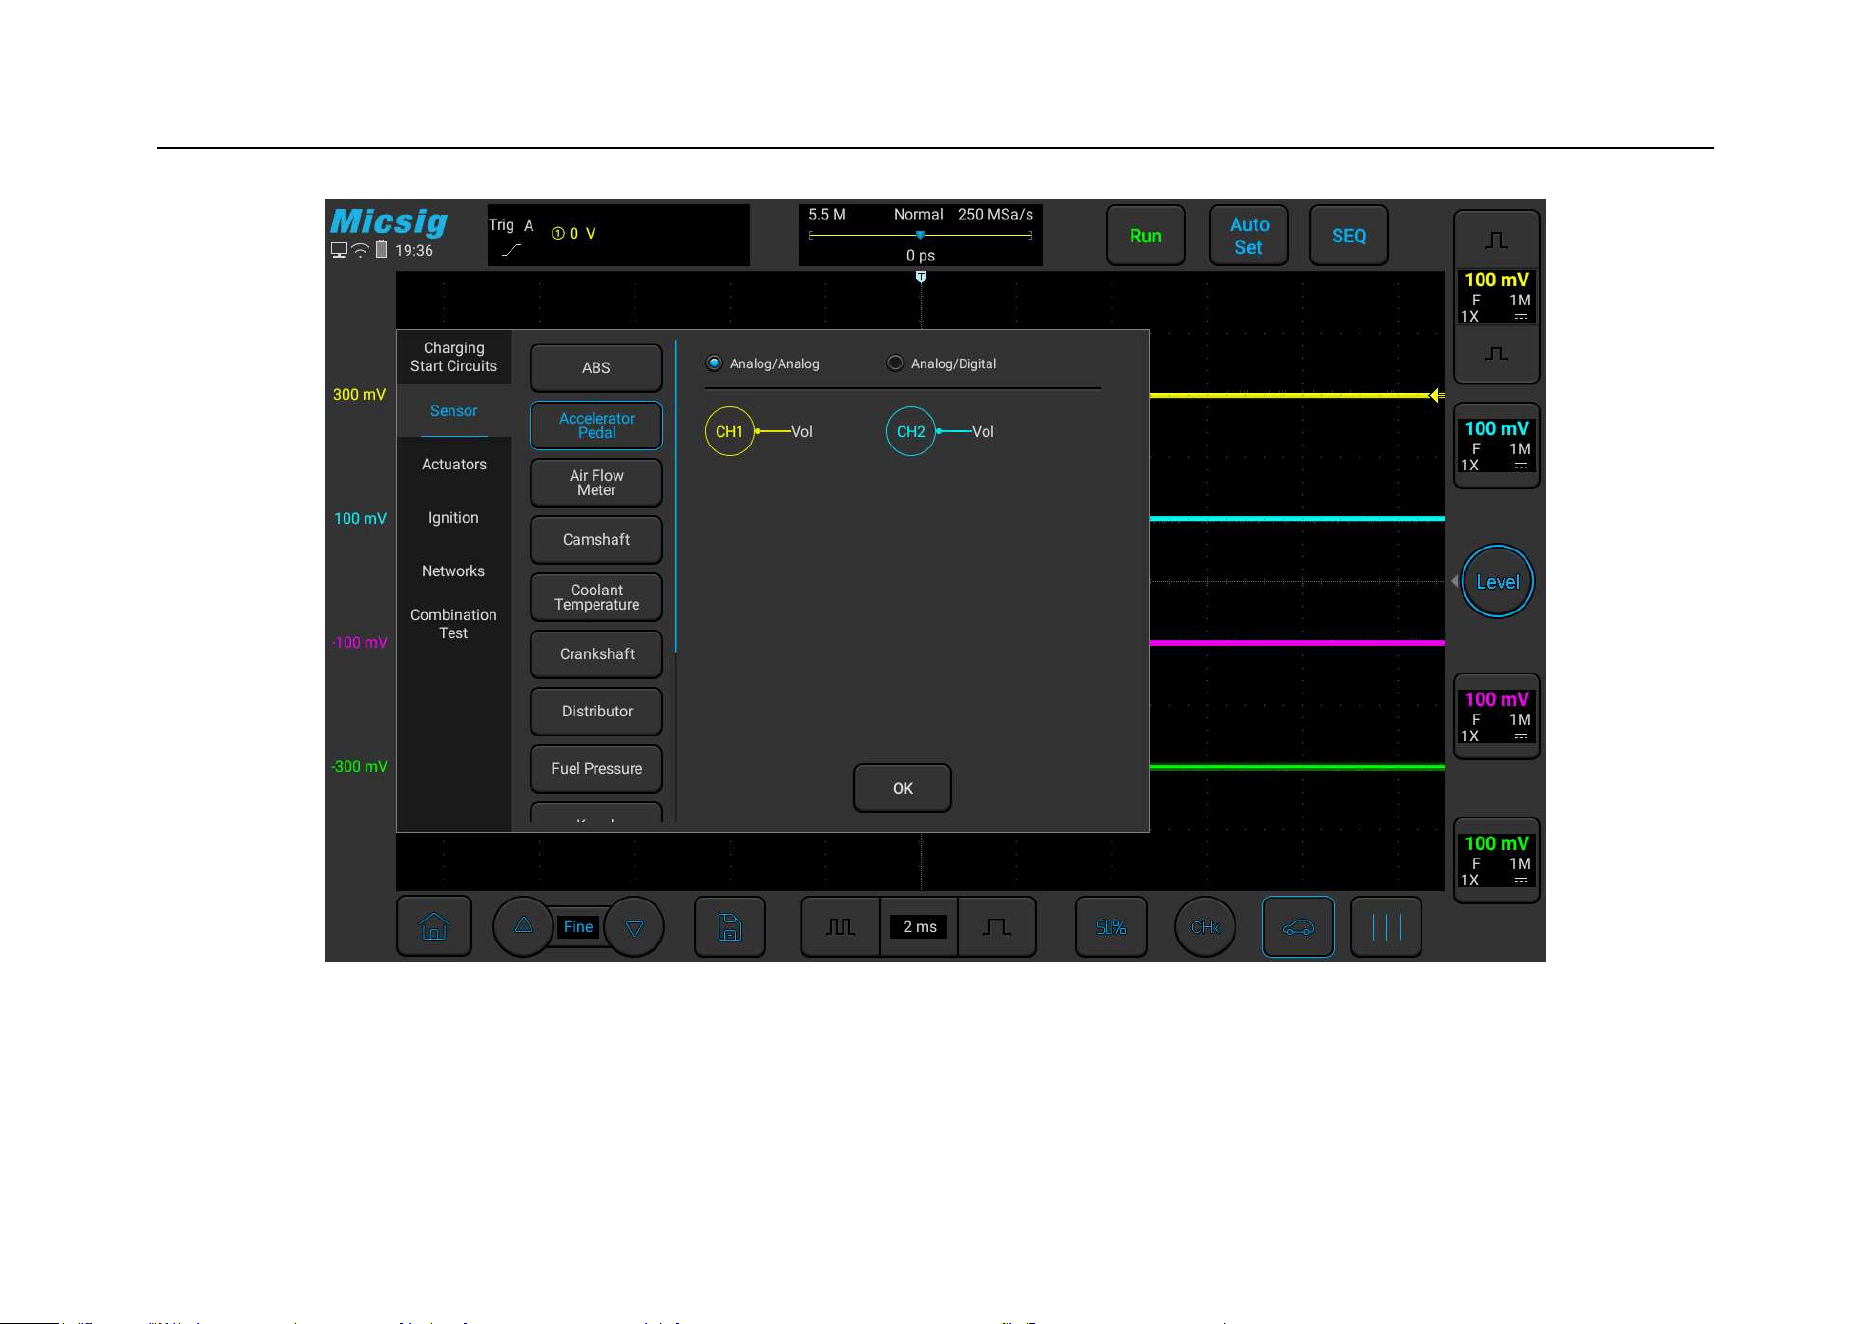Image resolution: width=1872 pixels, height=1324 pixels.
Task: Set trigger level to 50%
Action: pos(1111,927)
